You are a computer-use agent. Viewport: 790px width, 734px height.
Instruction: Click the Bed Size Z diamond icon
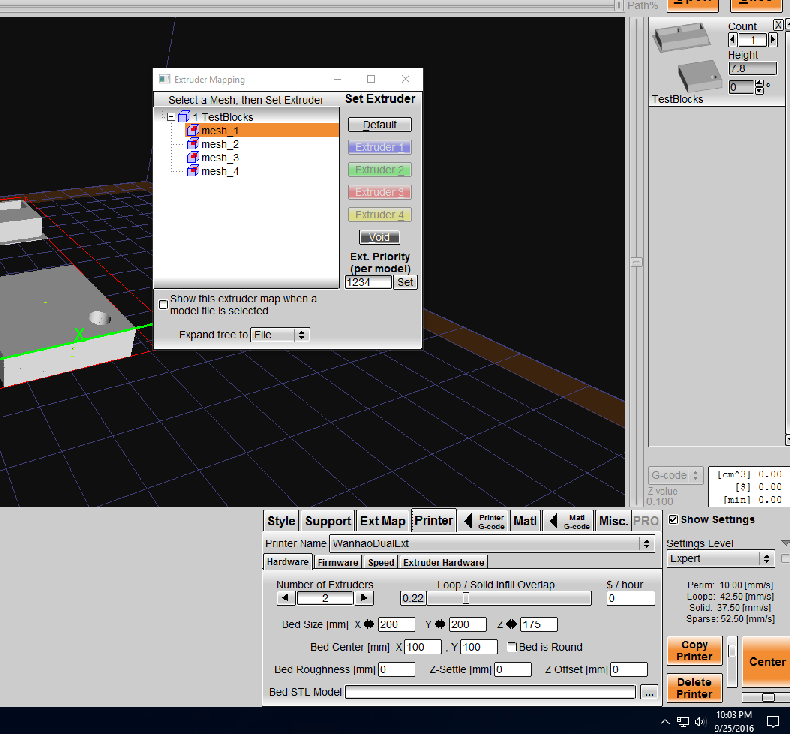click(511, 625)
